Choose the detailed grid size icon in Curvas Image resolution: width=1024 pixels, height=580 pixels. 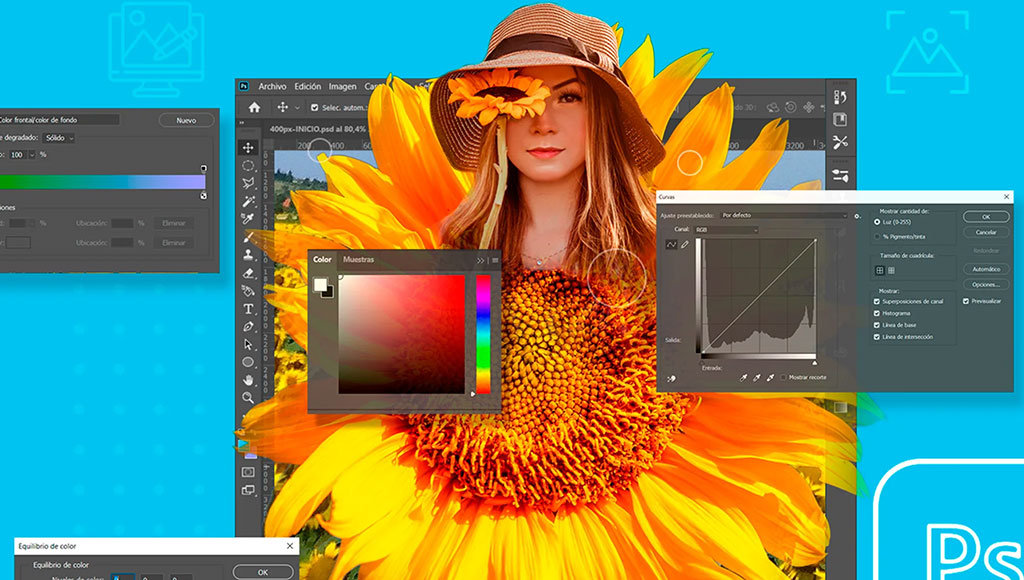click(891, 270)
